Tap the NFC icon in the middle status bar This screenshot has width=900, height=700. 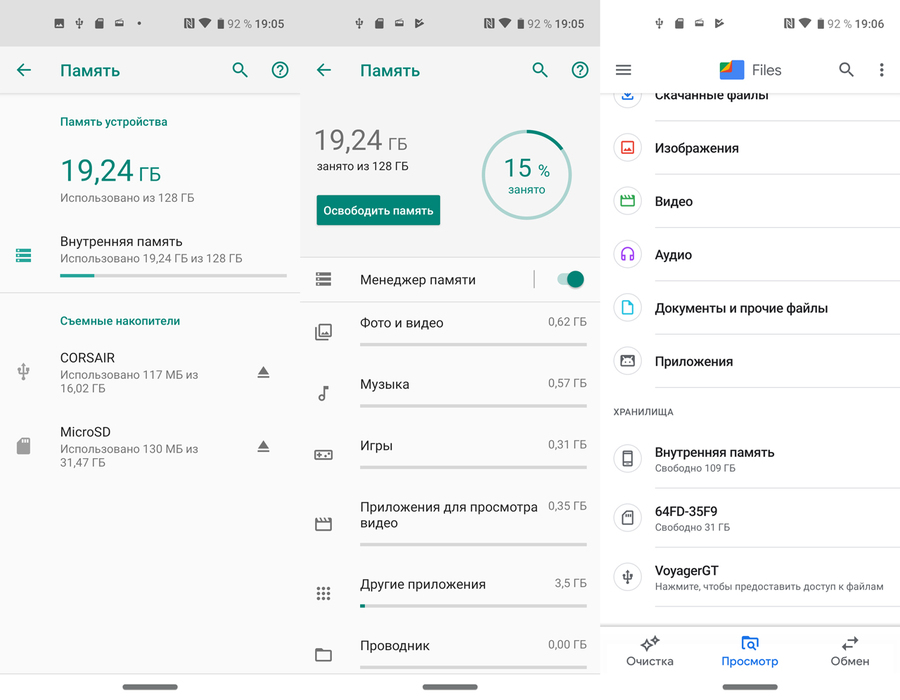[x=489, y=24]
